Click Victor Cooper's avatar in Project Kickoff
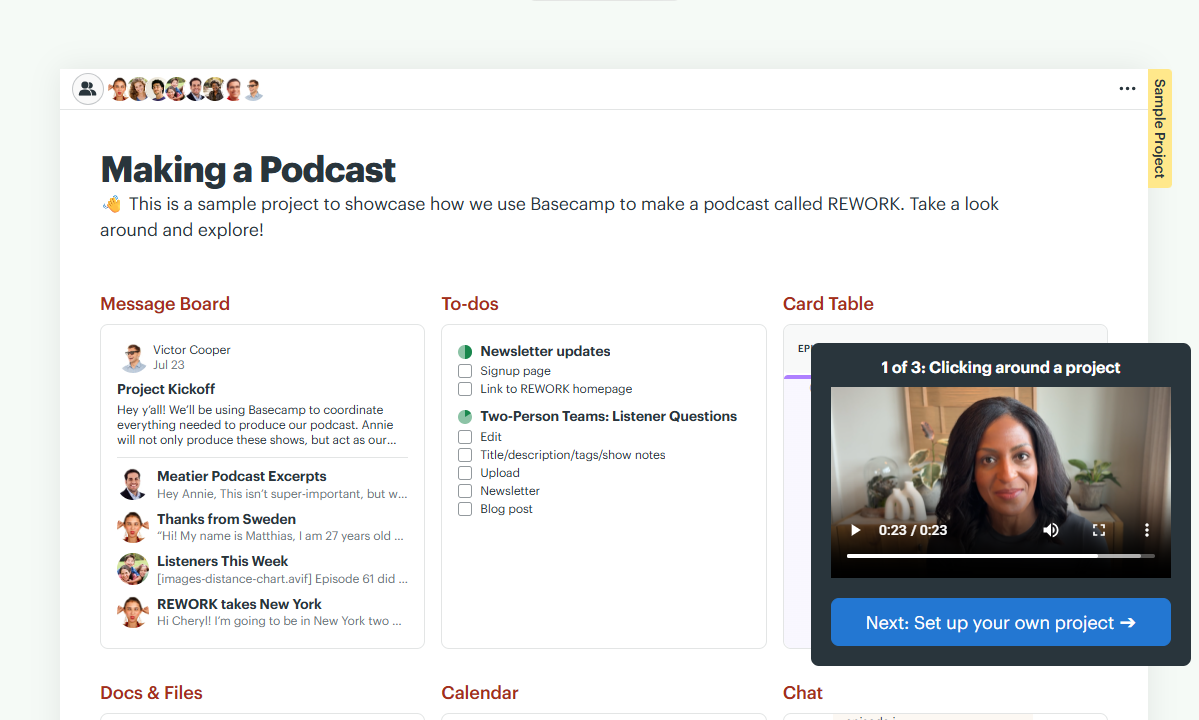The image size is (1199, 720). (133, 358)
